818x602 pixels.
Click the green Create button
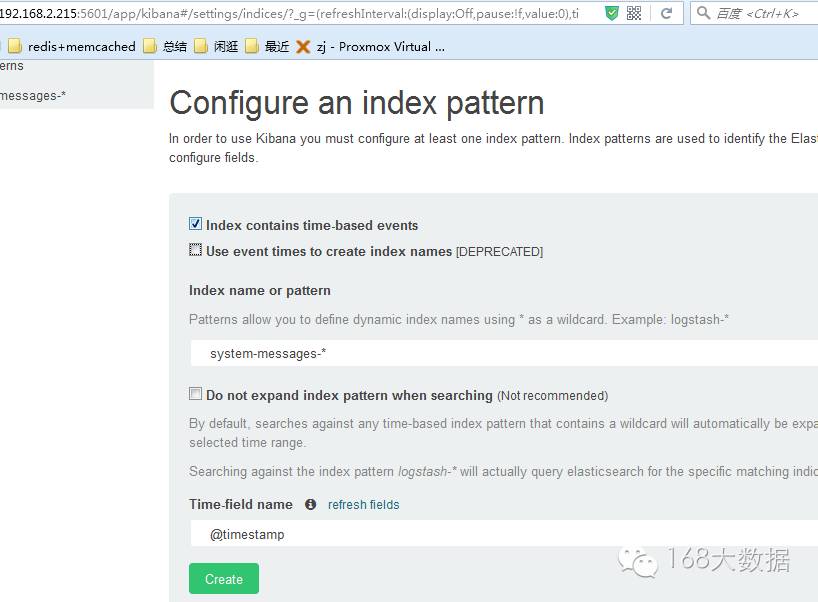click(x=224, y=579)
